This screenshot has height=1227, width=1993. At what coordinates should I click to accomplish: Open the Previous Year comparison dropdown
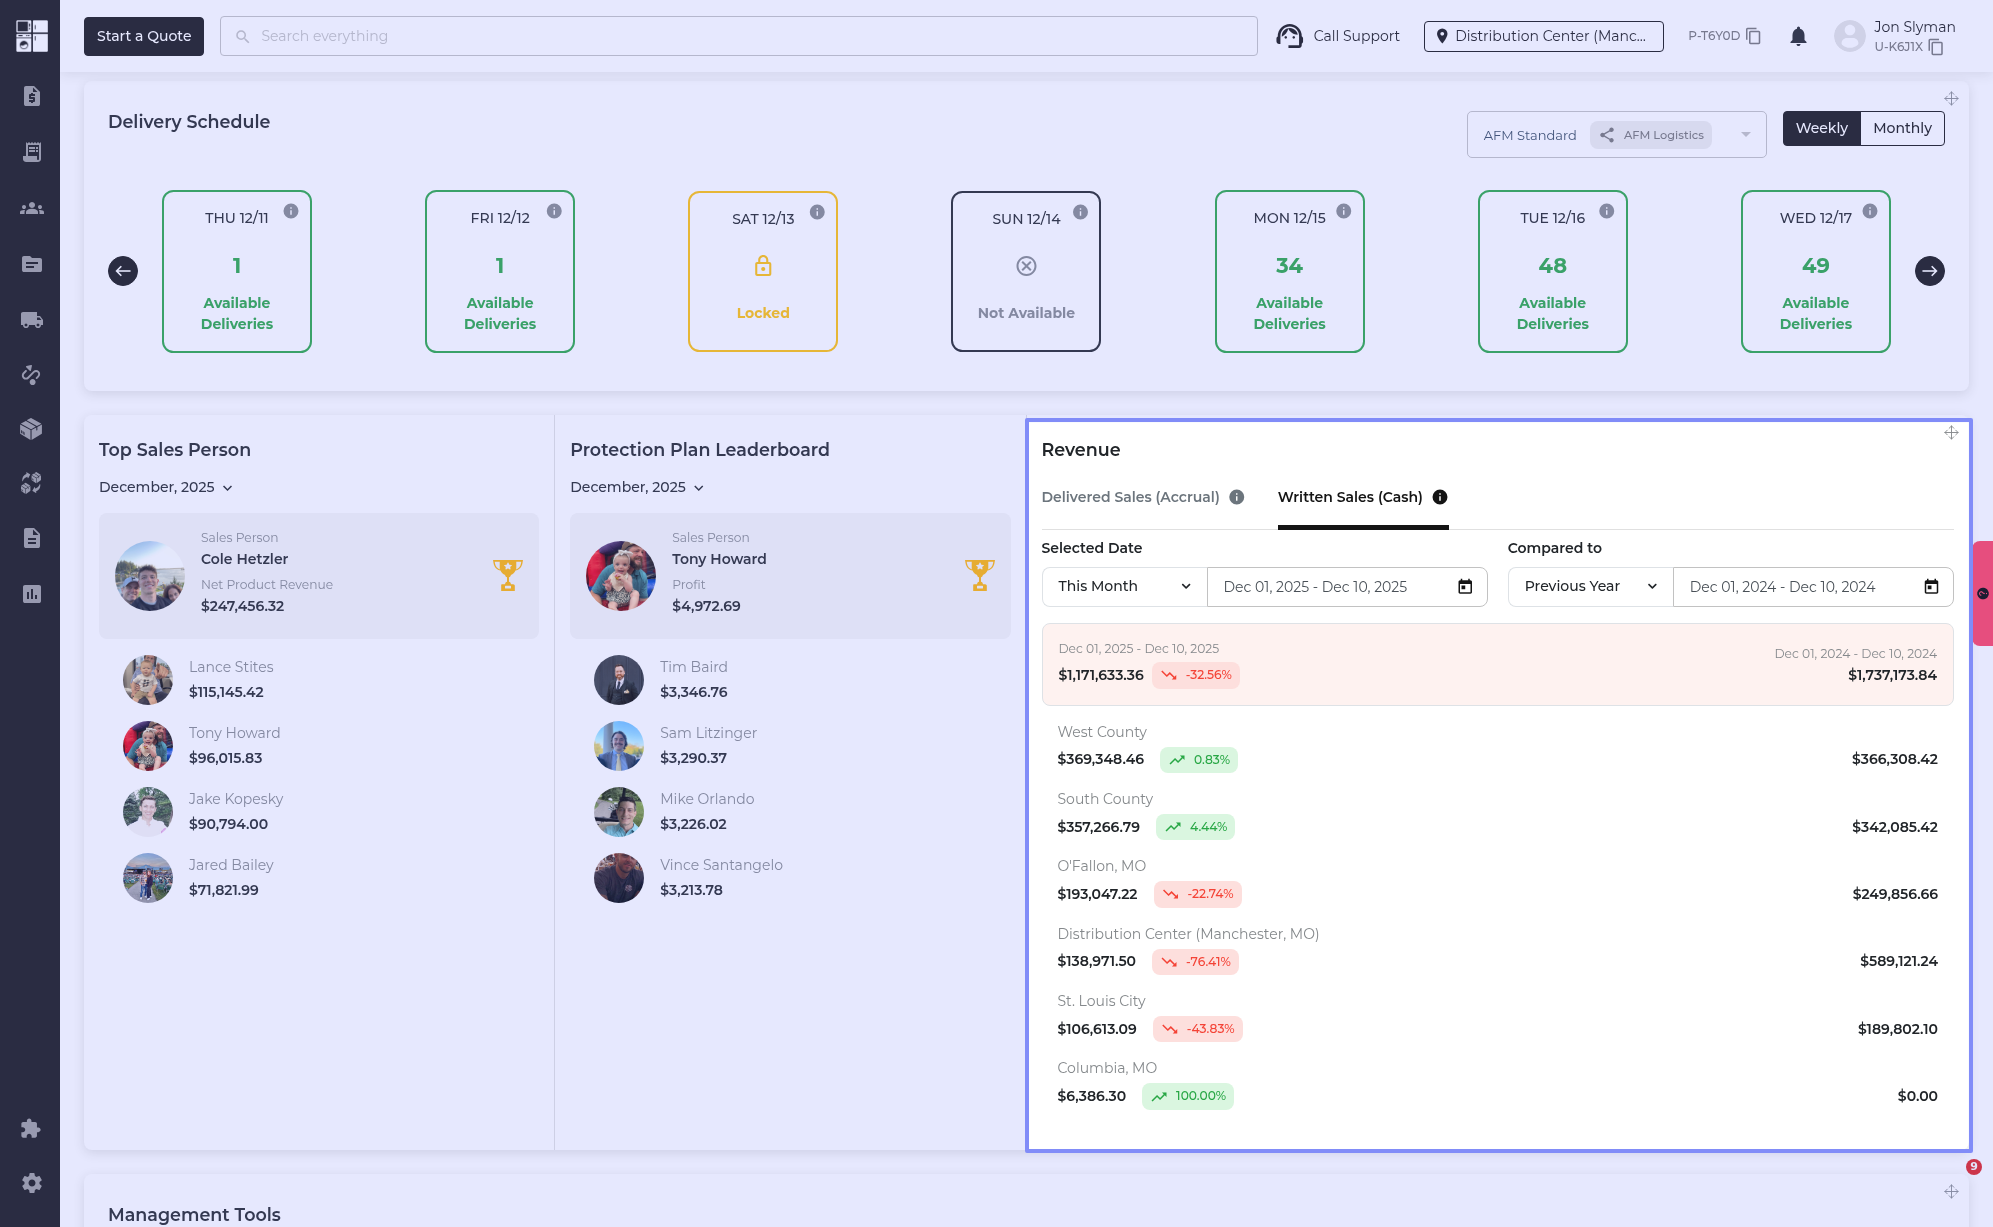point(1590,587)
